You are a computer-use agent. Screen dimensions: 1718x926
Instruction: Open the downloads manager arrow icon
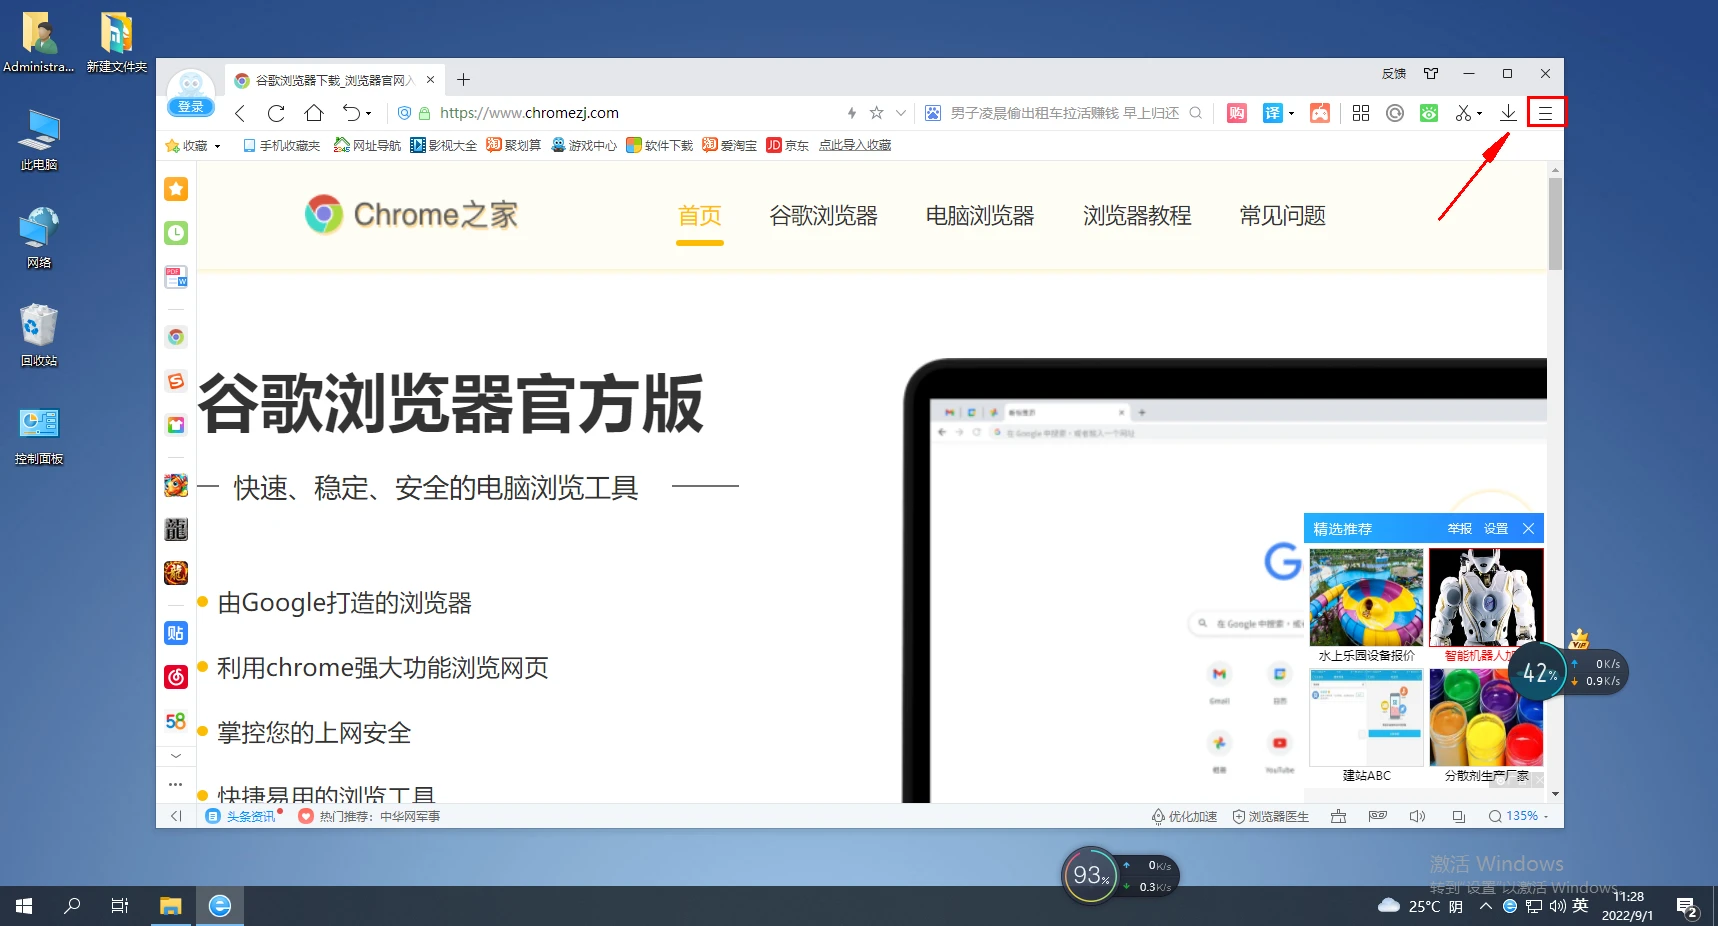1508,113
